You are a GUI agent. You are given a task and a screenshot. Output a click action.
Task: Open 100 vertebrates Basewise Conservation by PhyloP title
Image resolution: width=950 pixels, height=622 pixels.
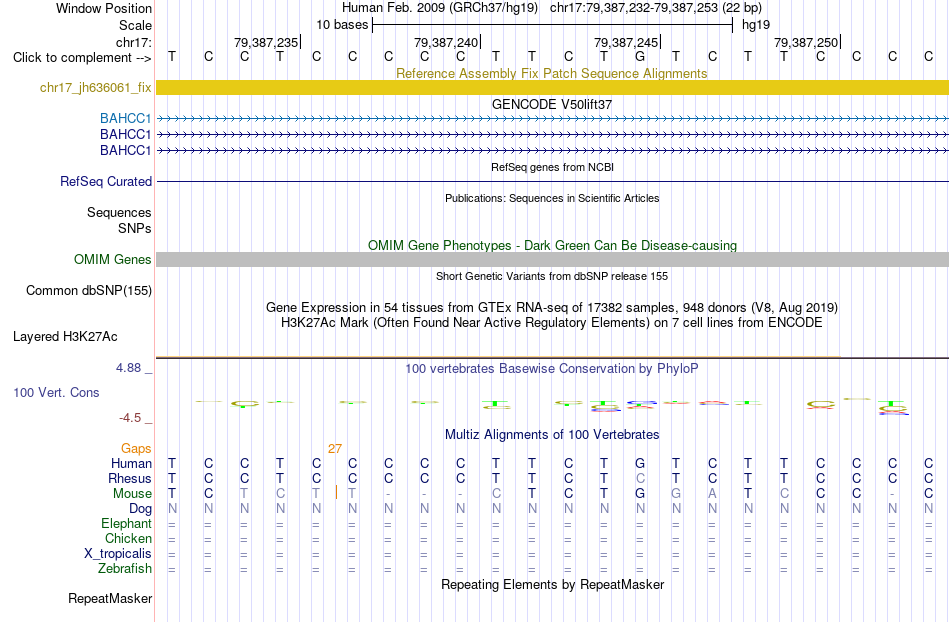pyautogui.click(x=552, y=368)
